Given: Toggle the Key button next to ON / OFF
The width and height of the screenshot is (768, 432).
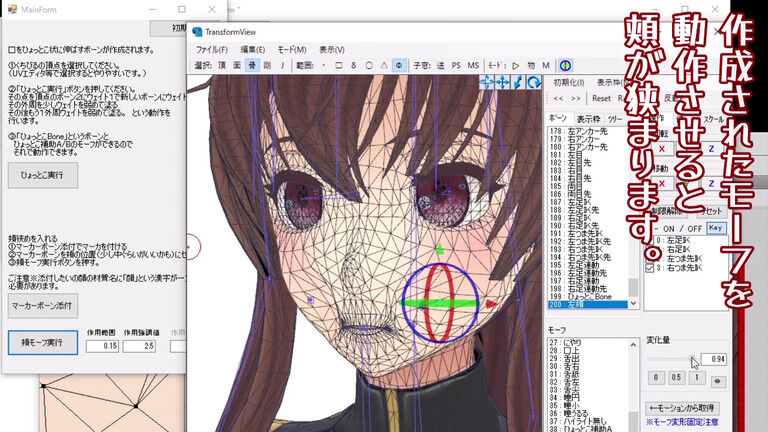Looking at the screenshot, I should (716, 228).
